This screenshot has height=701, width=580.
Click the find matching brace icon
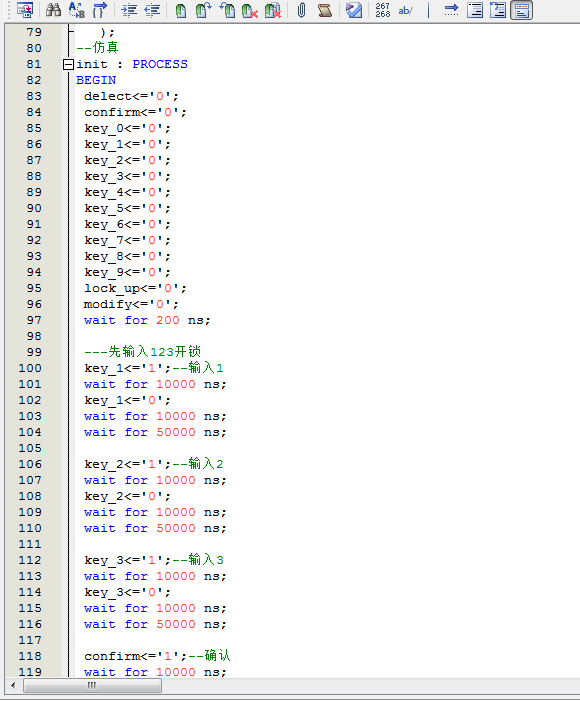[x=99, y=10]
